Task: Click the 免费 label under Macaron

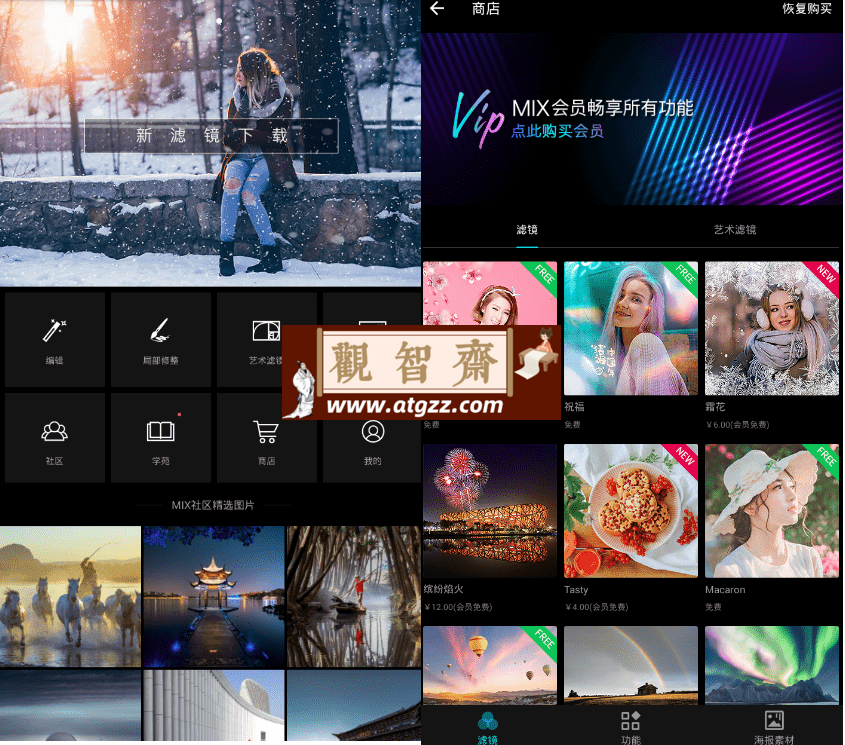Action: [x=714, y=607]
